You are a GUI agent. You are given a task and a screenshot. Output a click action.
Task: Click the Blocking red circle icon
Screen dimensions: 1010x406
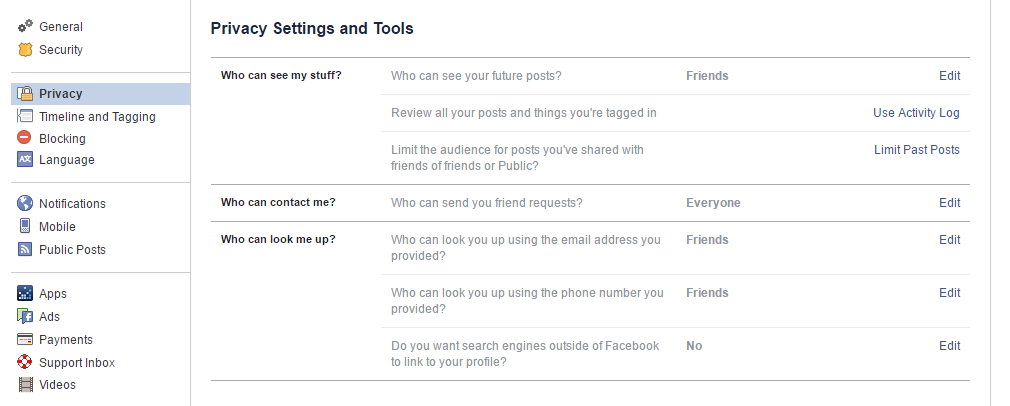26,139
